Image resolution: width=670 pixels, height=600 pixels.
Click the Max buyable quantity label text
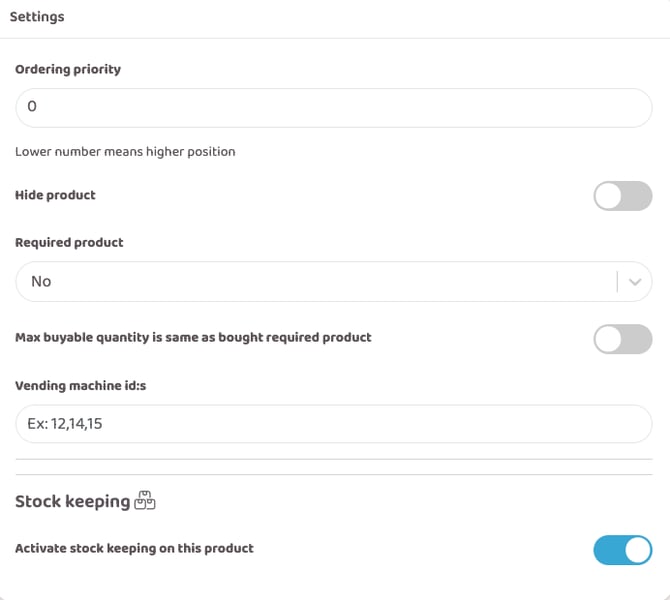[193, 338]
